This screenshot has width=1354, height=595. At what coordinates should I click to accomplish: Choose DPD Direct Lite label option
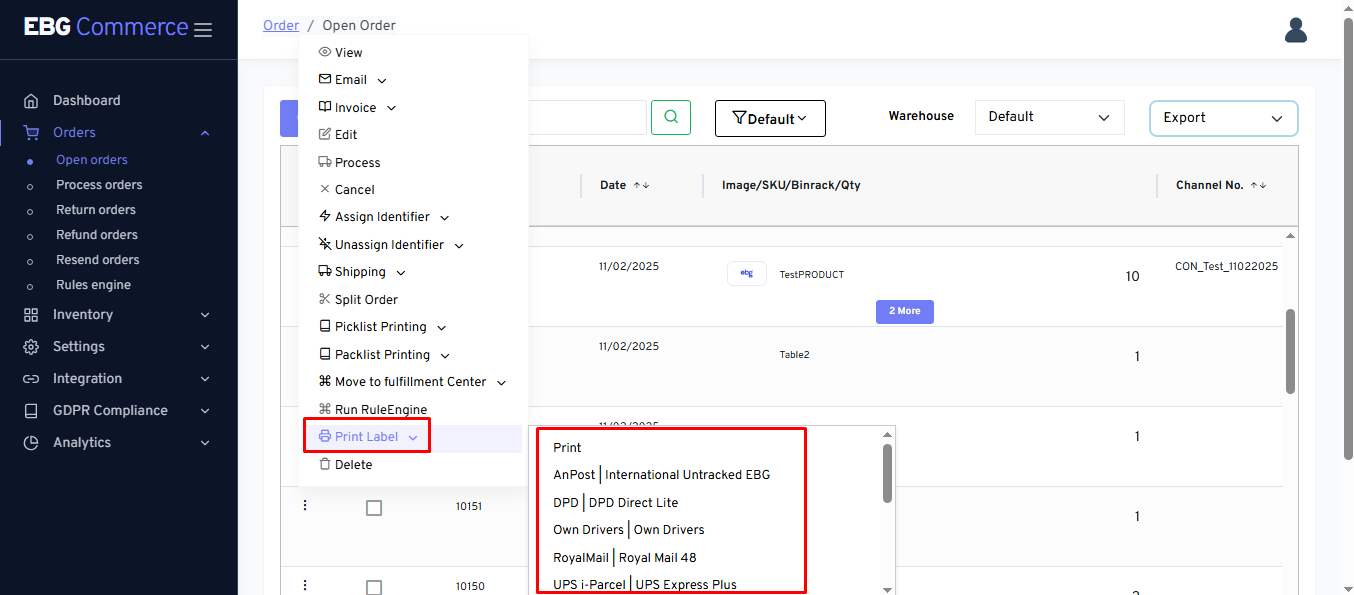(615, 502)
